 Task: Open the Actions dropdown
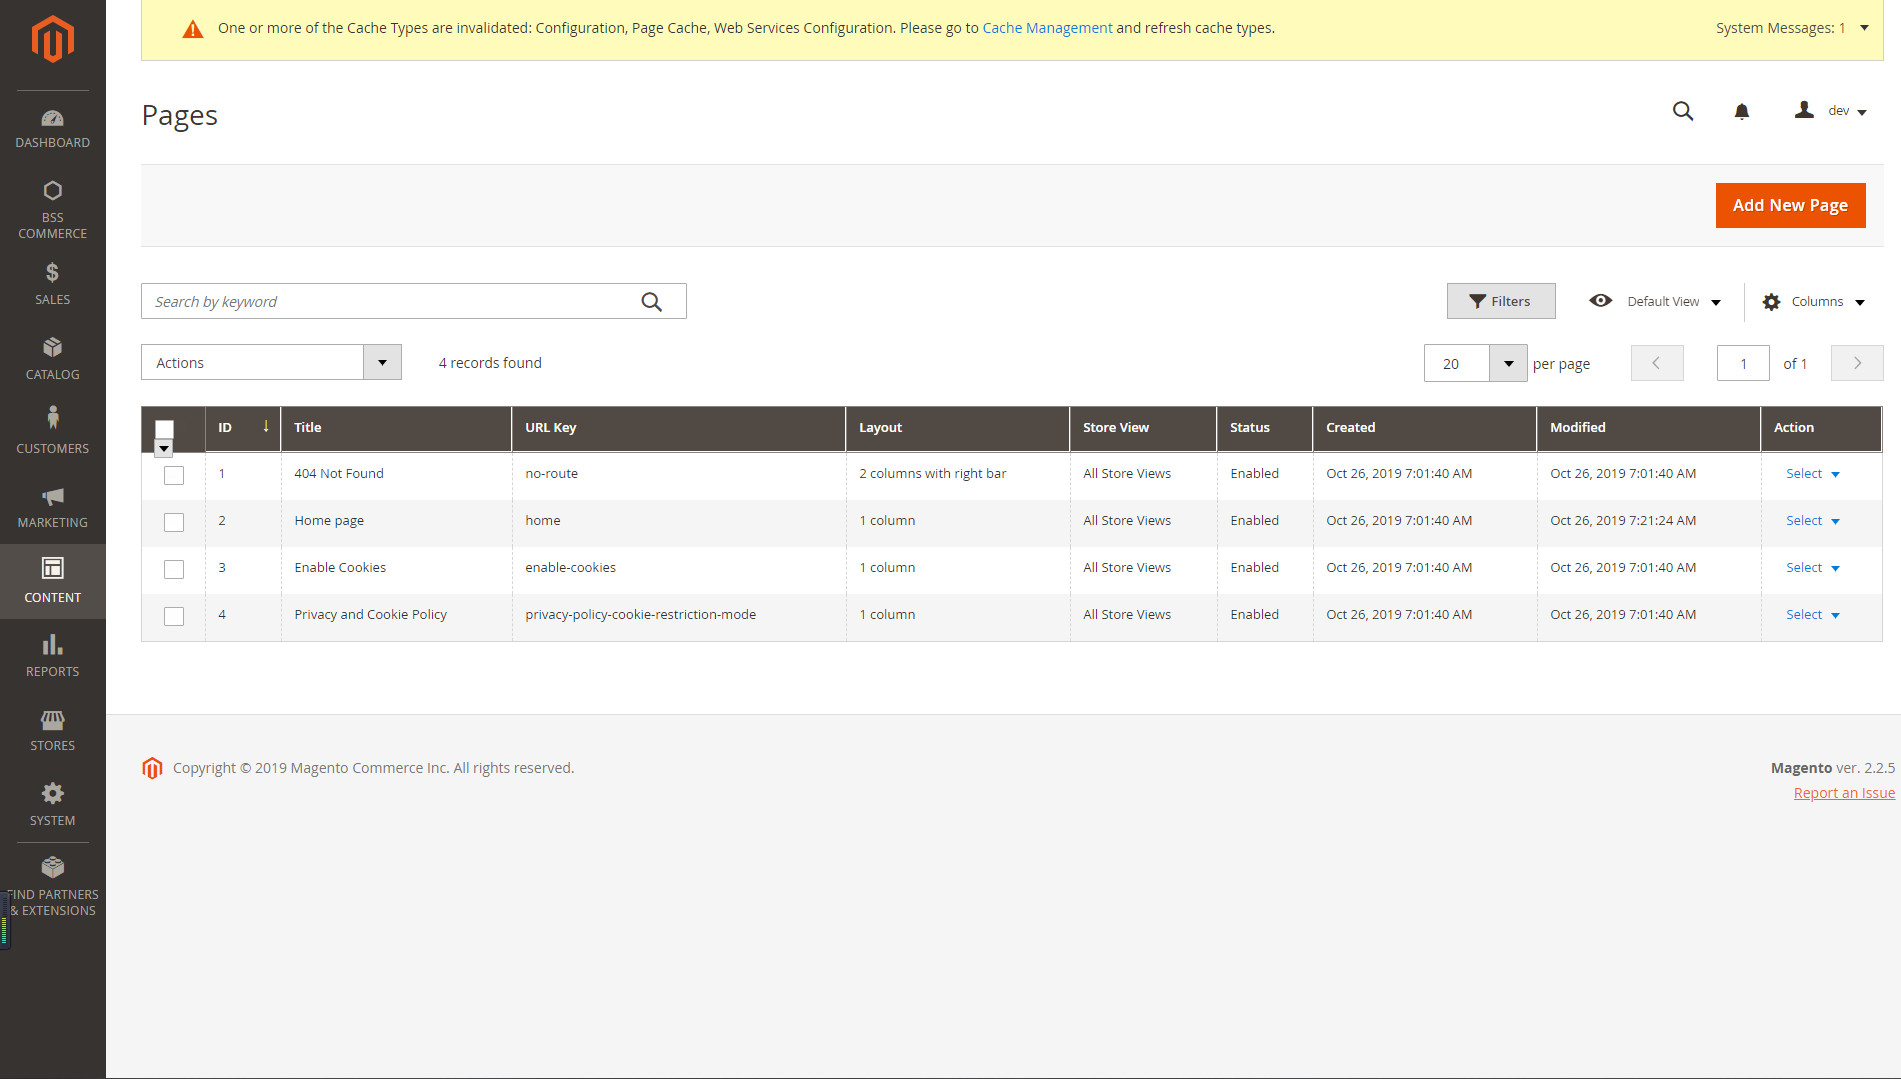(x=271, y=362)
